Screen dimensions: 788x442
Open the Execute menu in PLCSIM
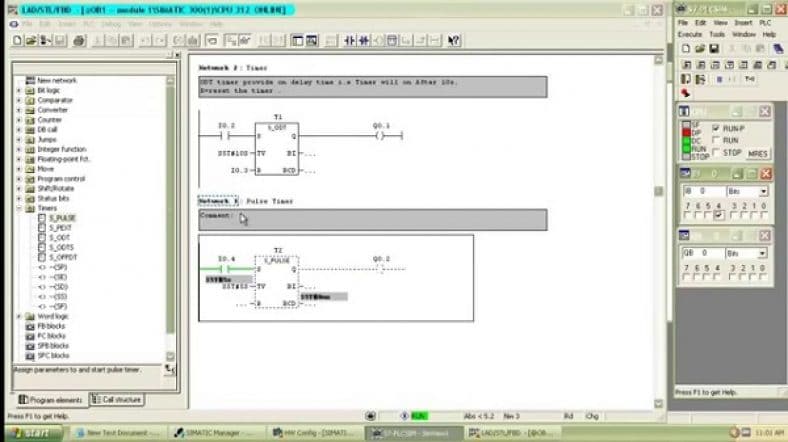point(690,34)
